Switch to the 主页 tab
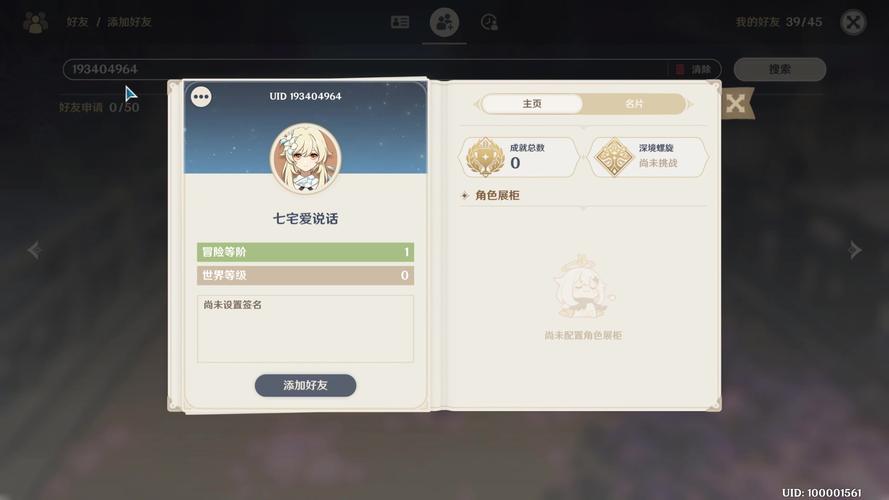The image size is (889, 500). tap(532, 104)
